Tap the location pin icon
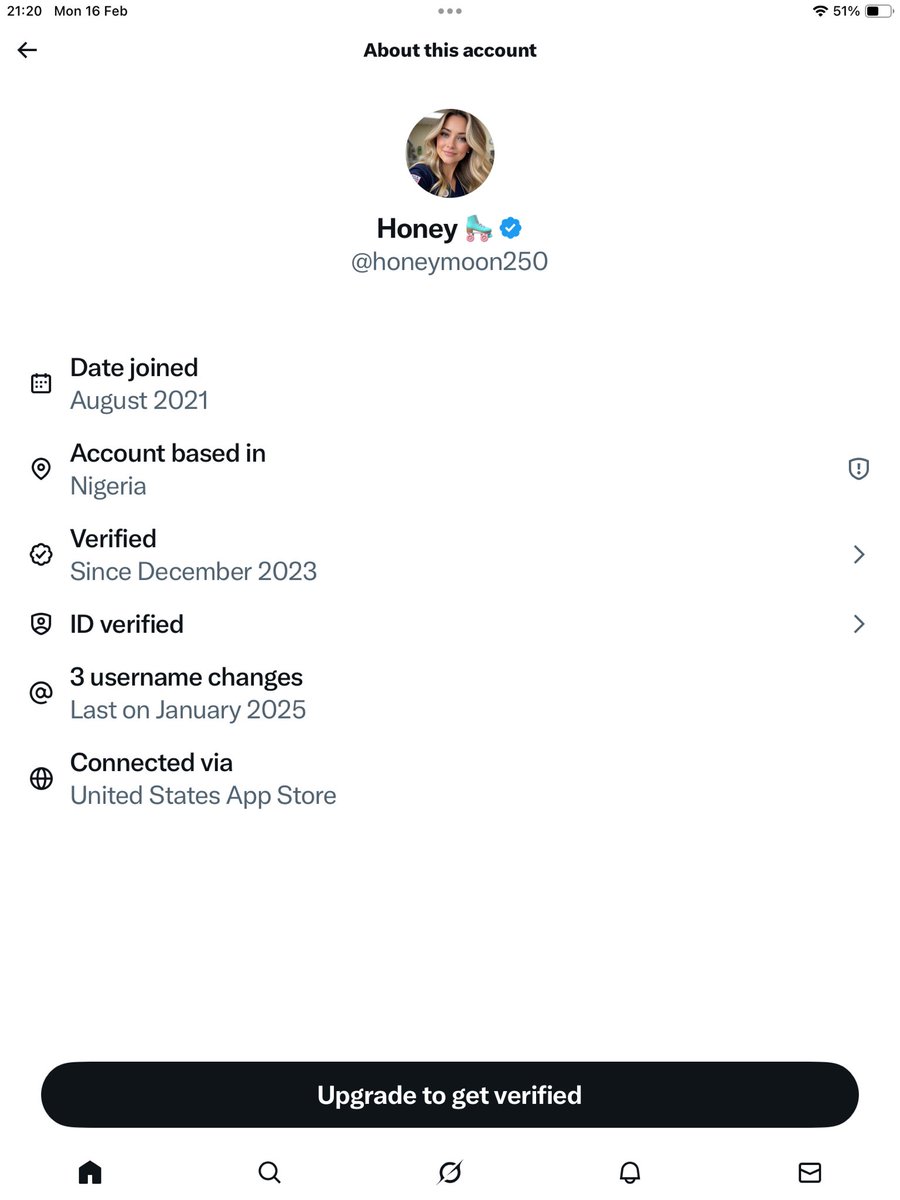This screenshot has width=900, height=1200. pyautogui.click(x=41, y=469)
